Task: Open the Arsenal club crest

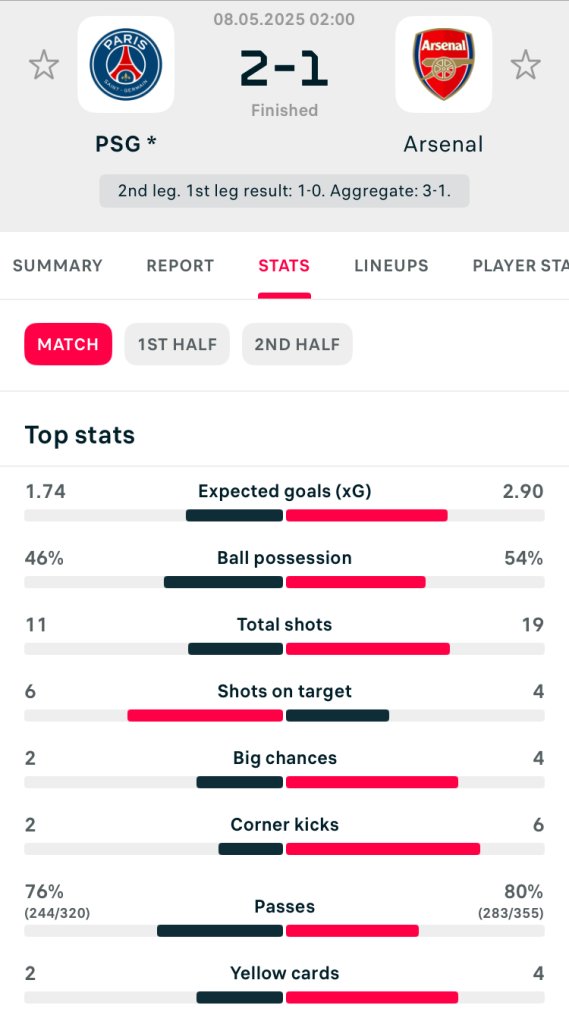Action: tap(444, 65)
